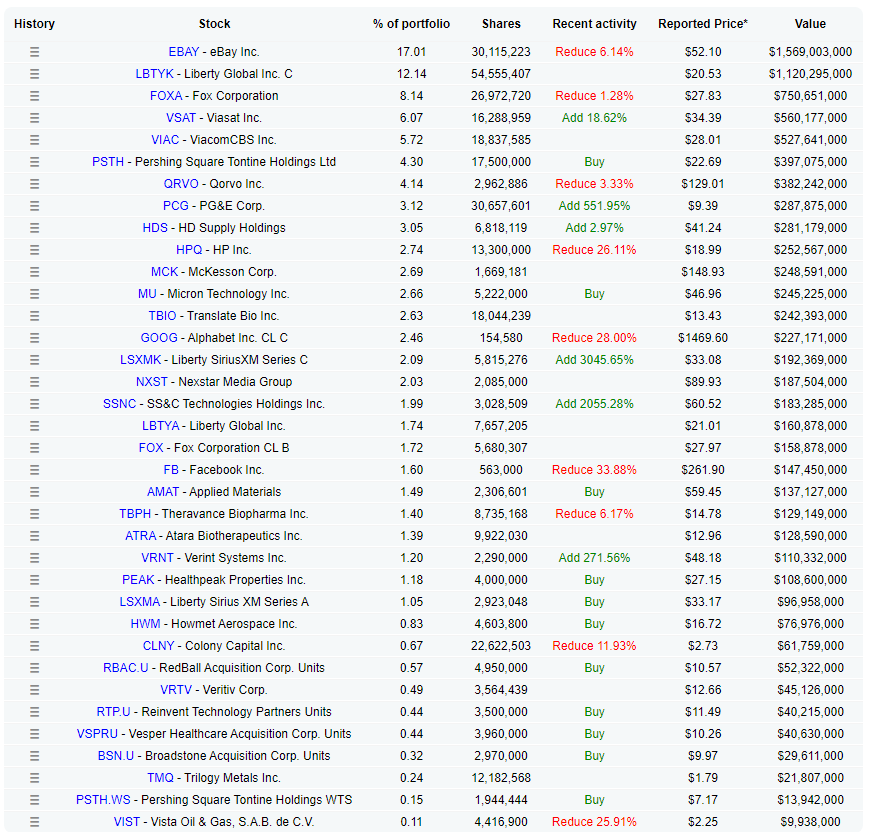Open history icon for Facebook Inc.
This screenshot has height=832, width=878.
[x=35, y=470]
